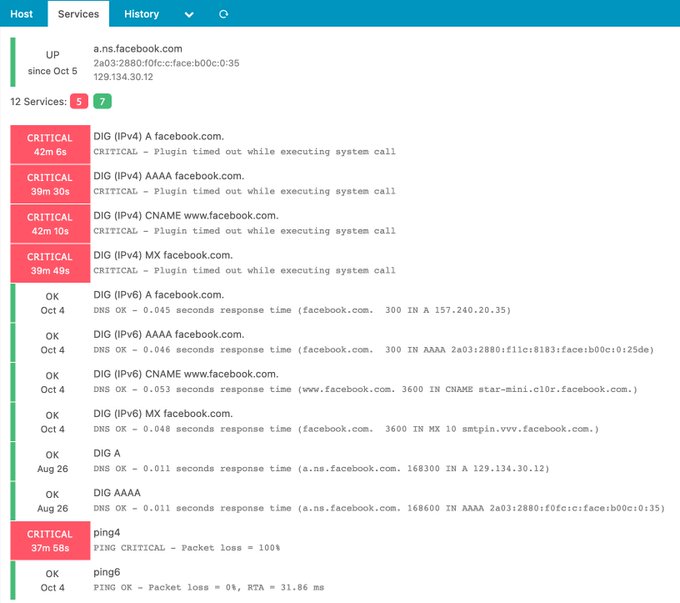Screen dimensions: 680x603
Task: Open DIG (IPv6) MX facebook.com. service
Action: pos(163,413)
